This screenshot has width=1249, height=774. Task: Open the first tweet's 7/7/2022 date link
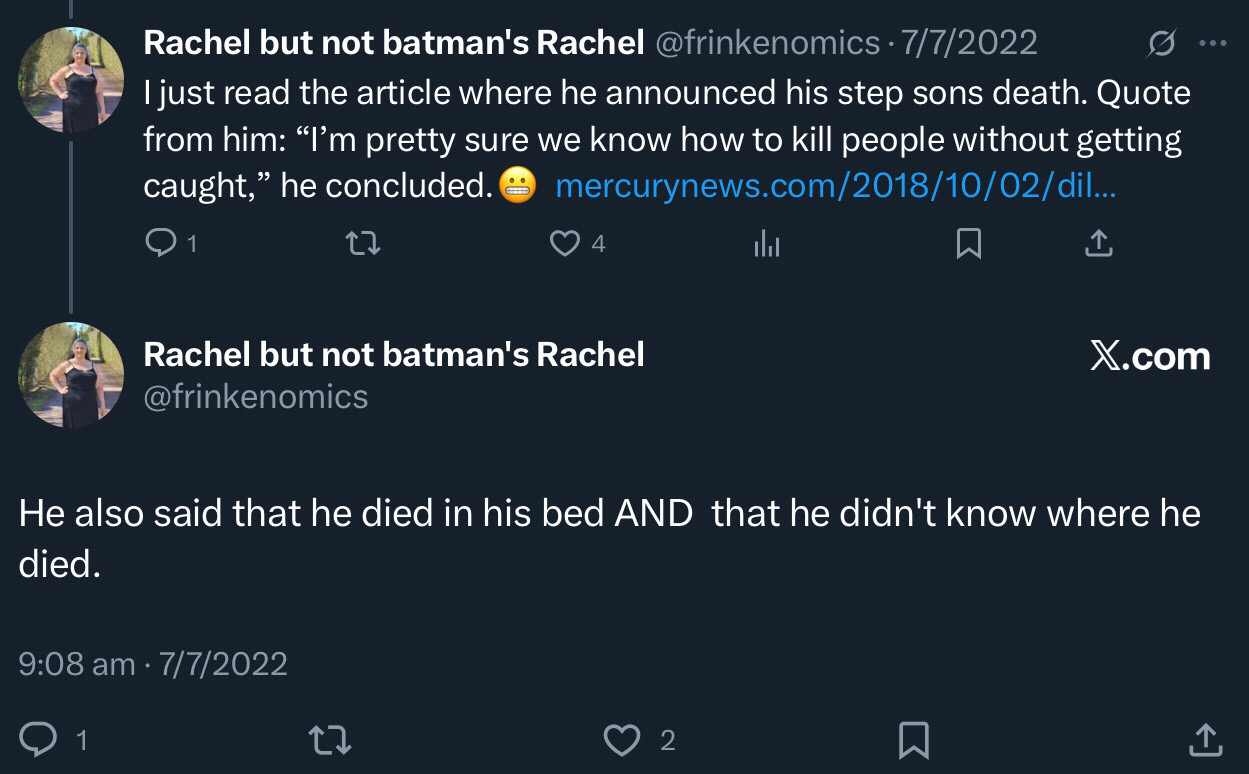click(x=969, y=43)
